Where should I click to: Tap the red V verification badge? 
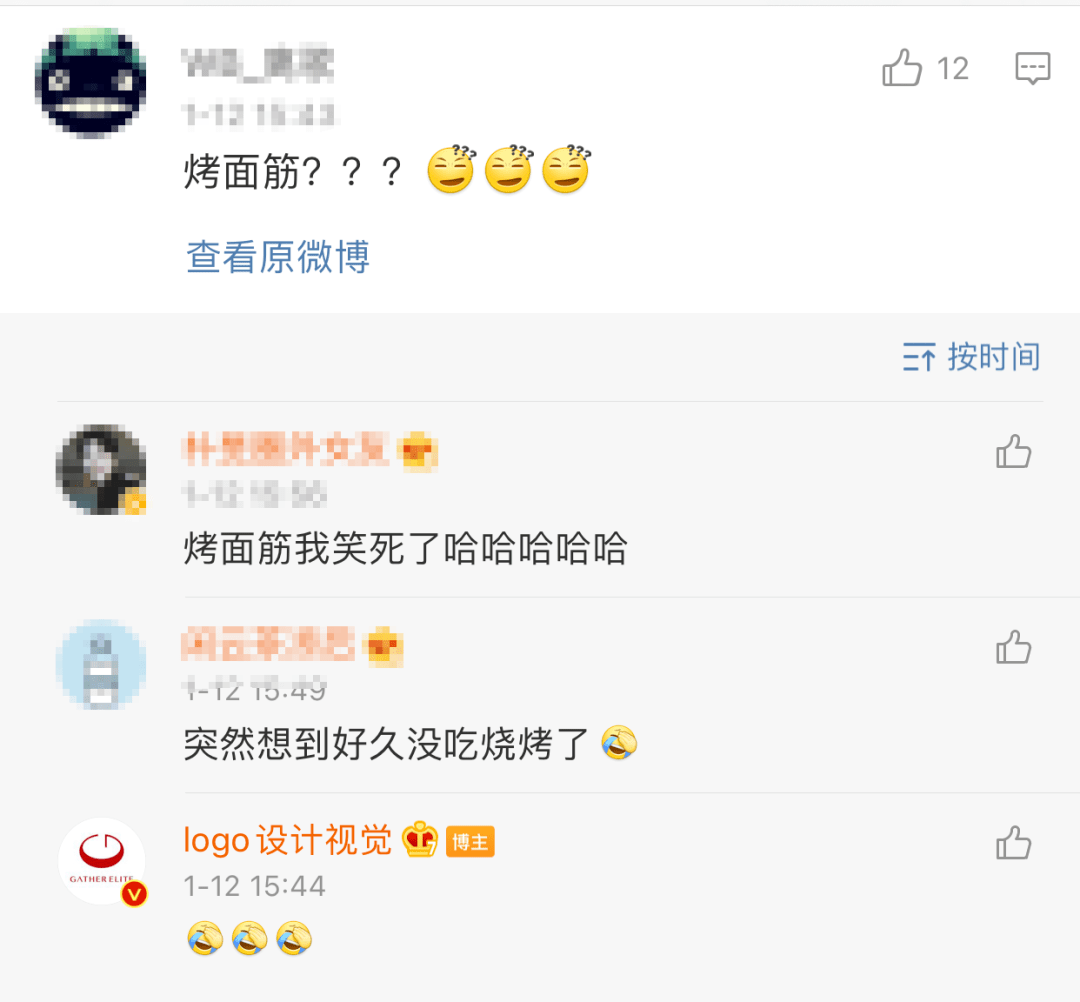click(134, 894)
